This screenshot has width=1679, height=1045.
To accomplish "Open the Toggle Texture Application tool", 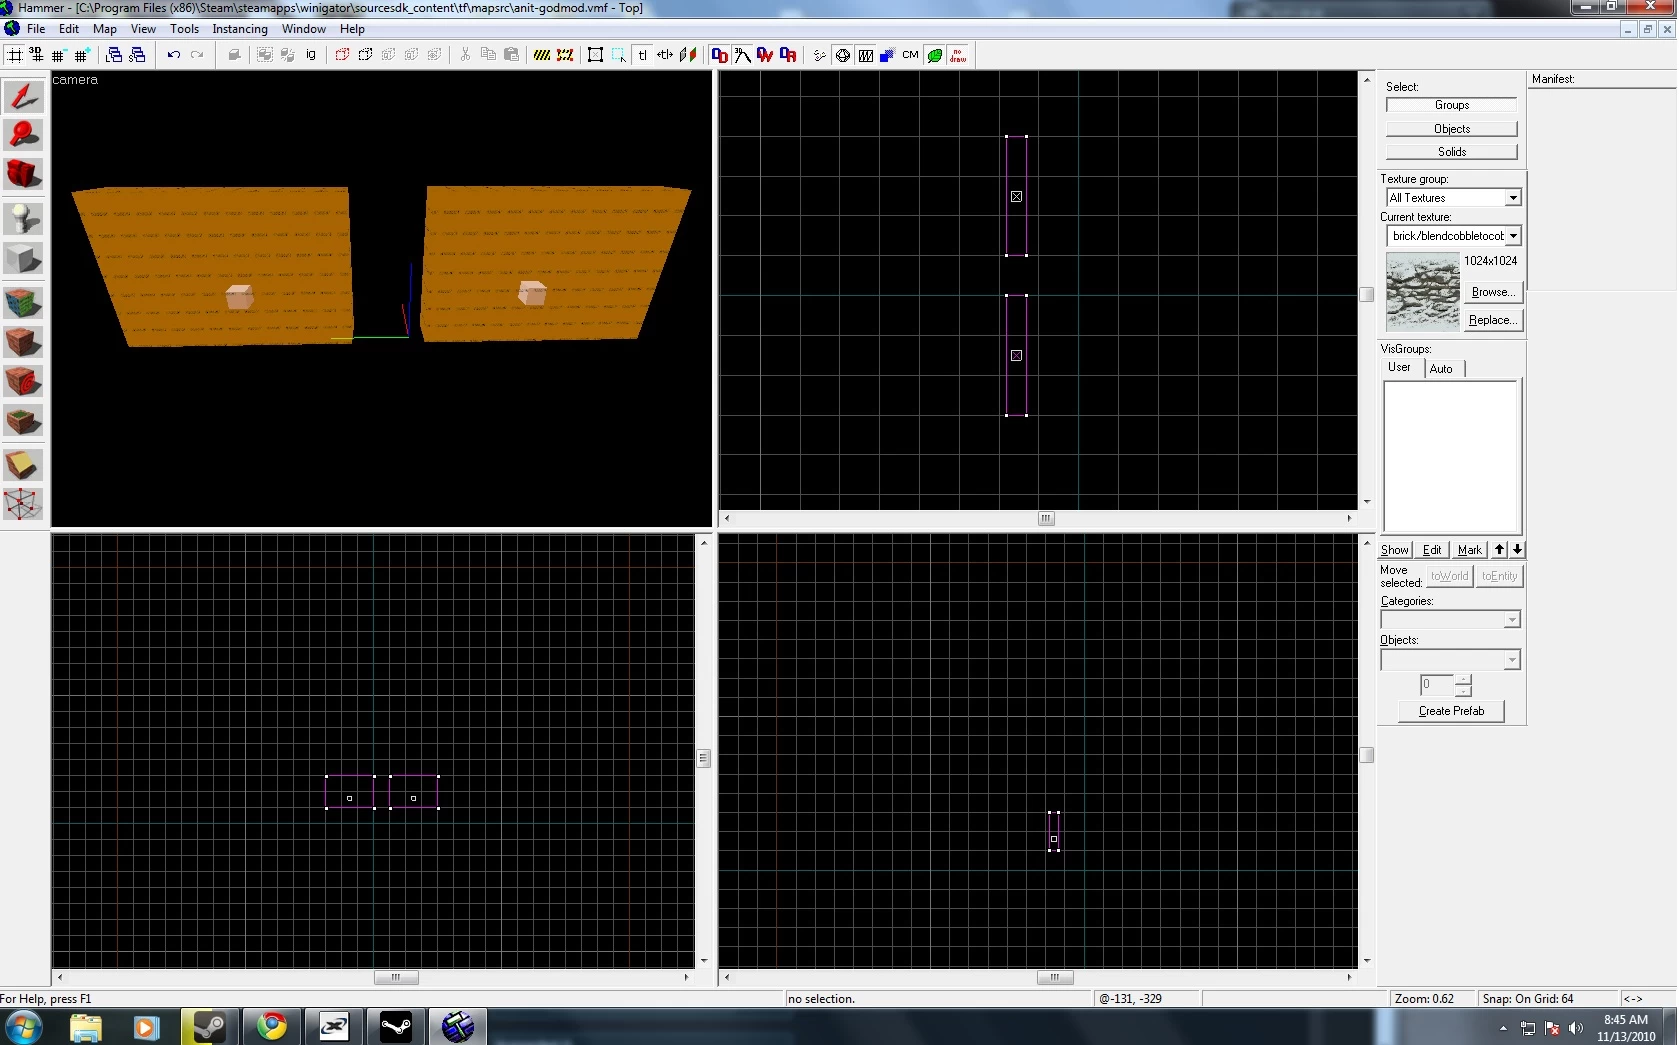I will click(x=23, y=302).
